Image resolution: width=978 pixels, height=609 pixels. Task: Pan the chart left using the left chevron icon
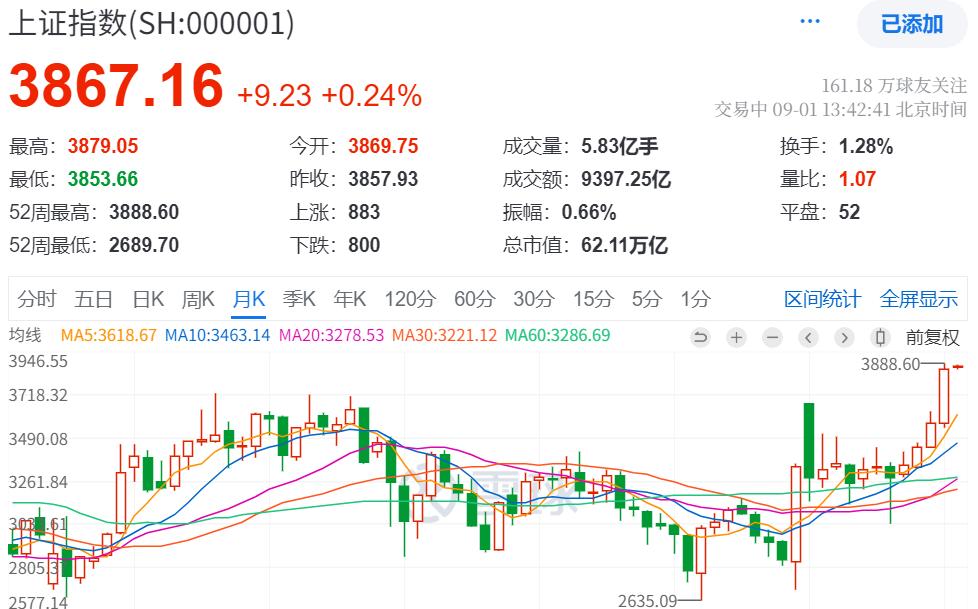(x=807, y=338)
